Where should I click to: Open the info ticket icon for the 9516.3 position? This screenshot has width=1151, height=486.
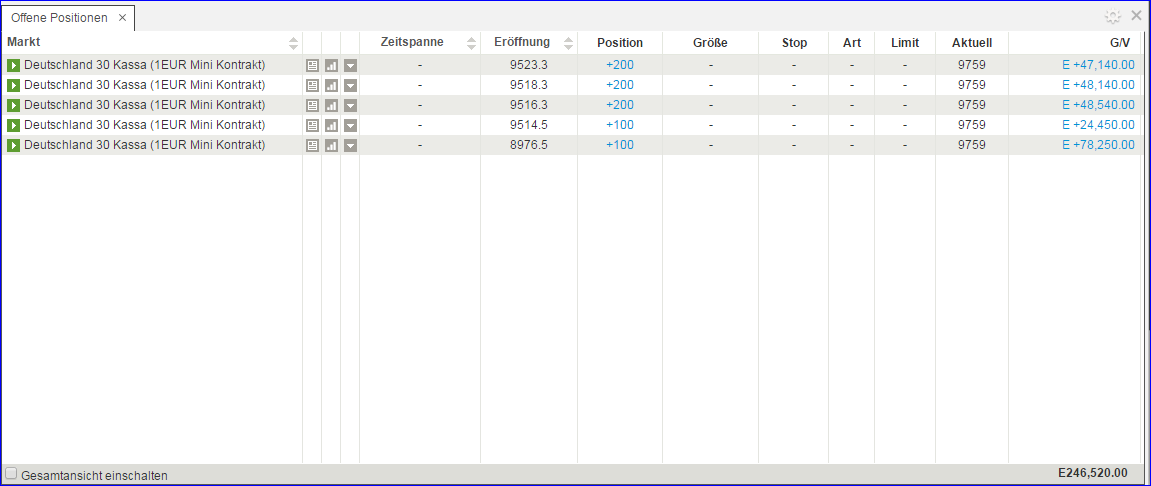click(313, 106)
